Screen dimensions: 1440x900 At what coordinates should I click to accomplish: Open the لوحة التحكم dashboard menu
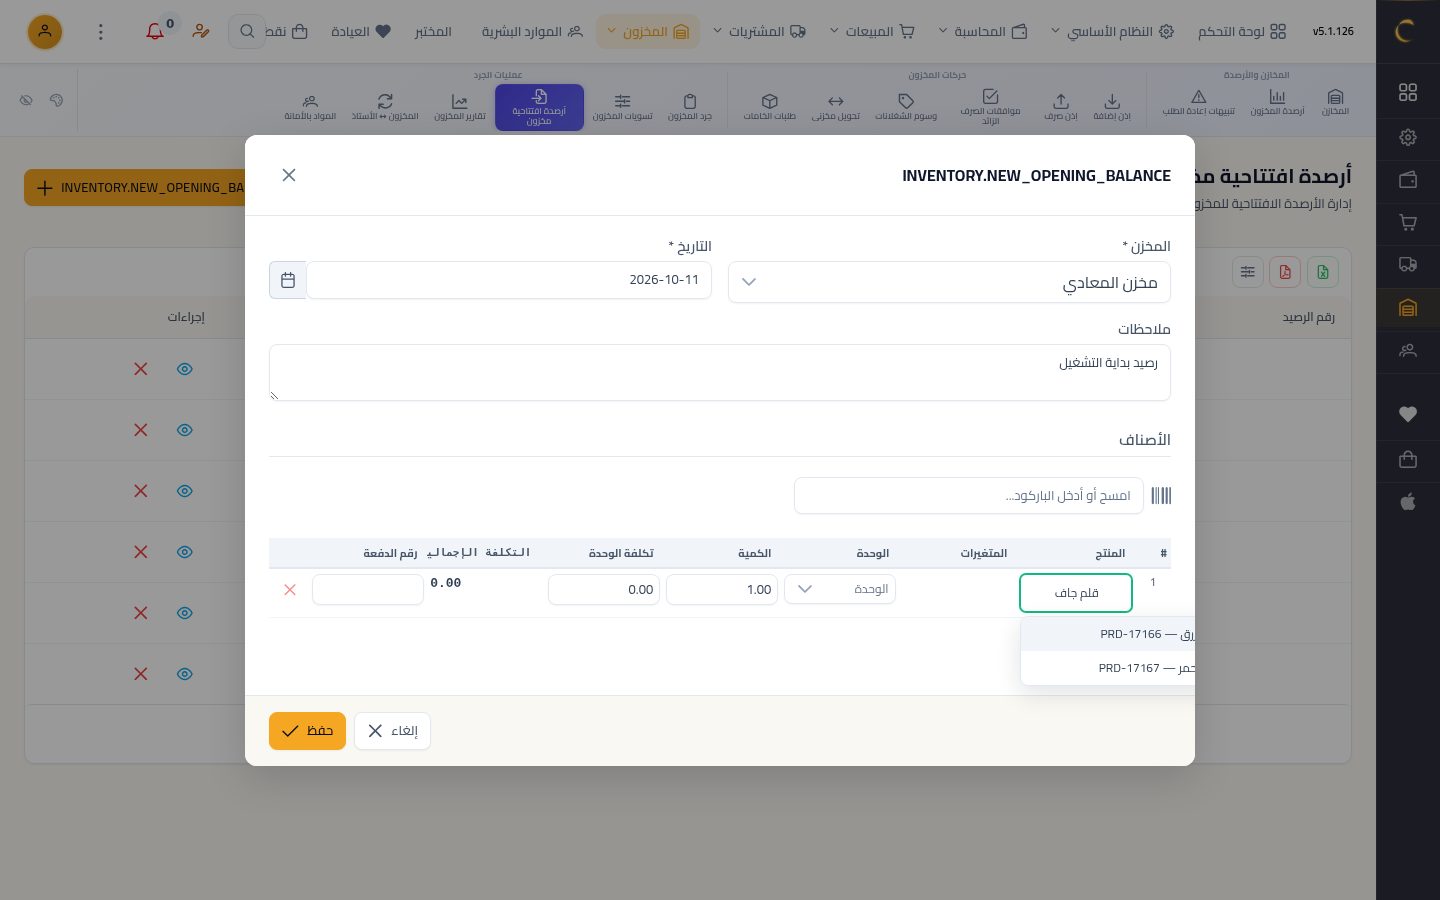(1242, 32)
